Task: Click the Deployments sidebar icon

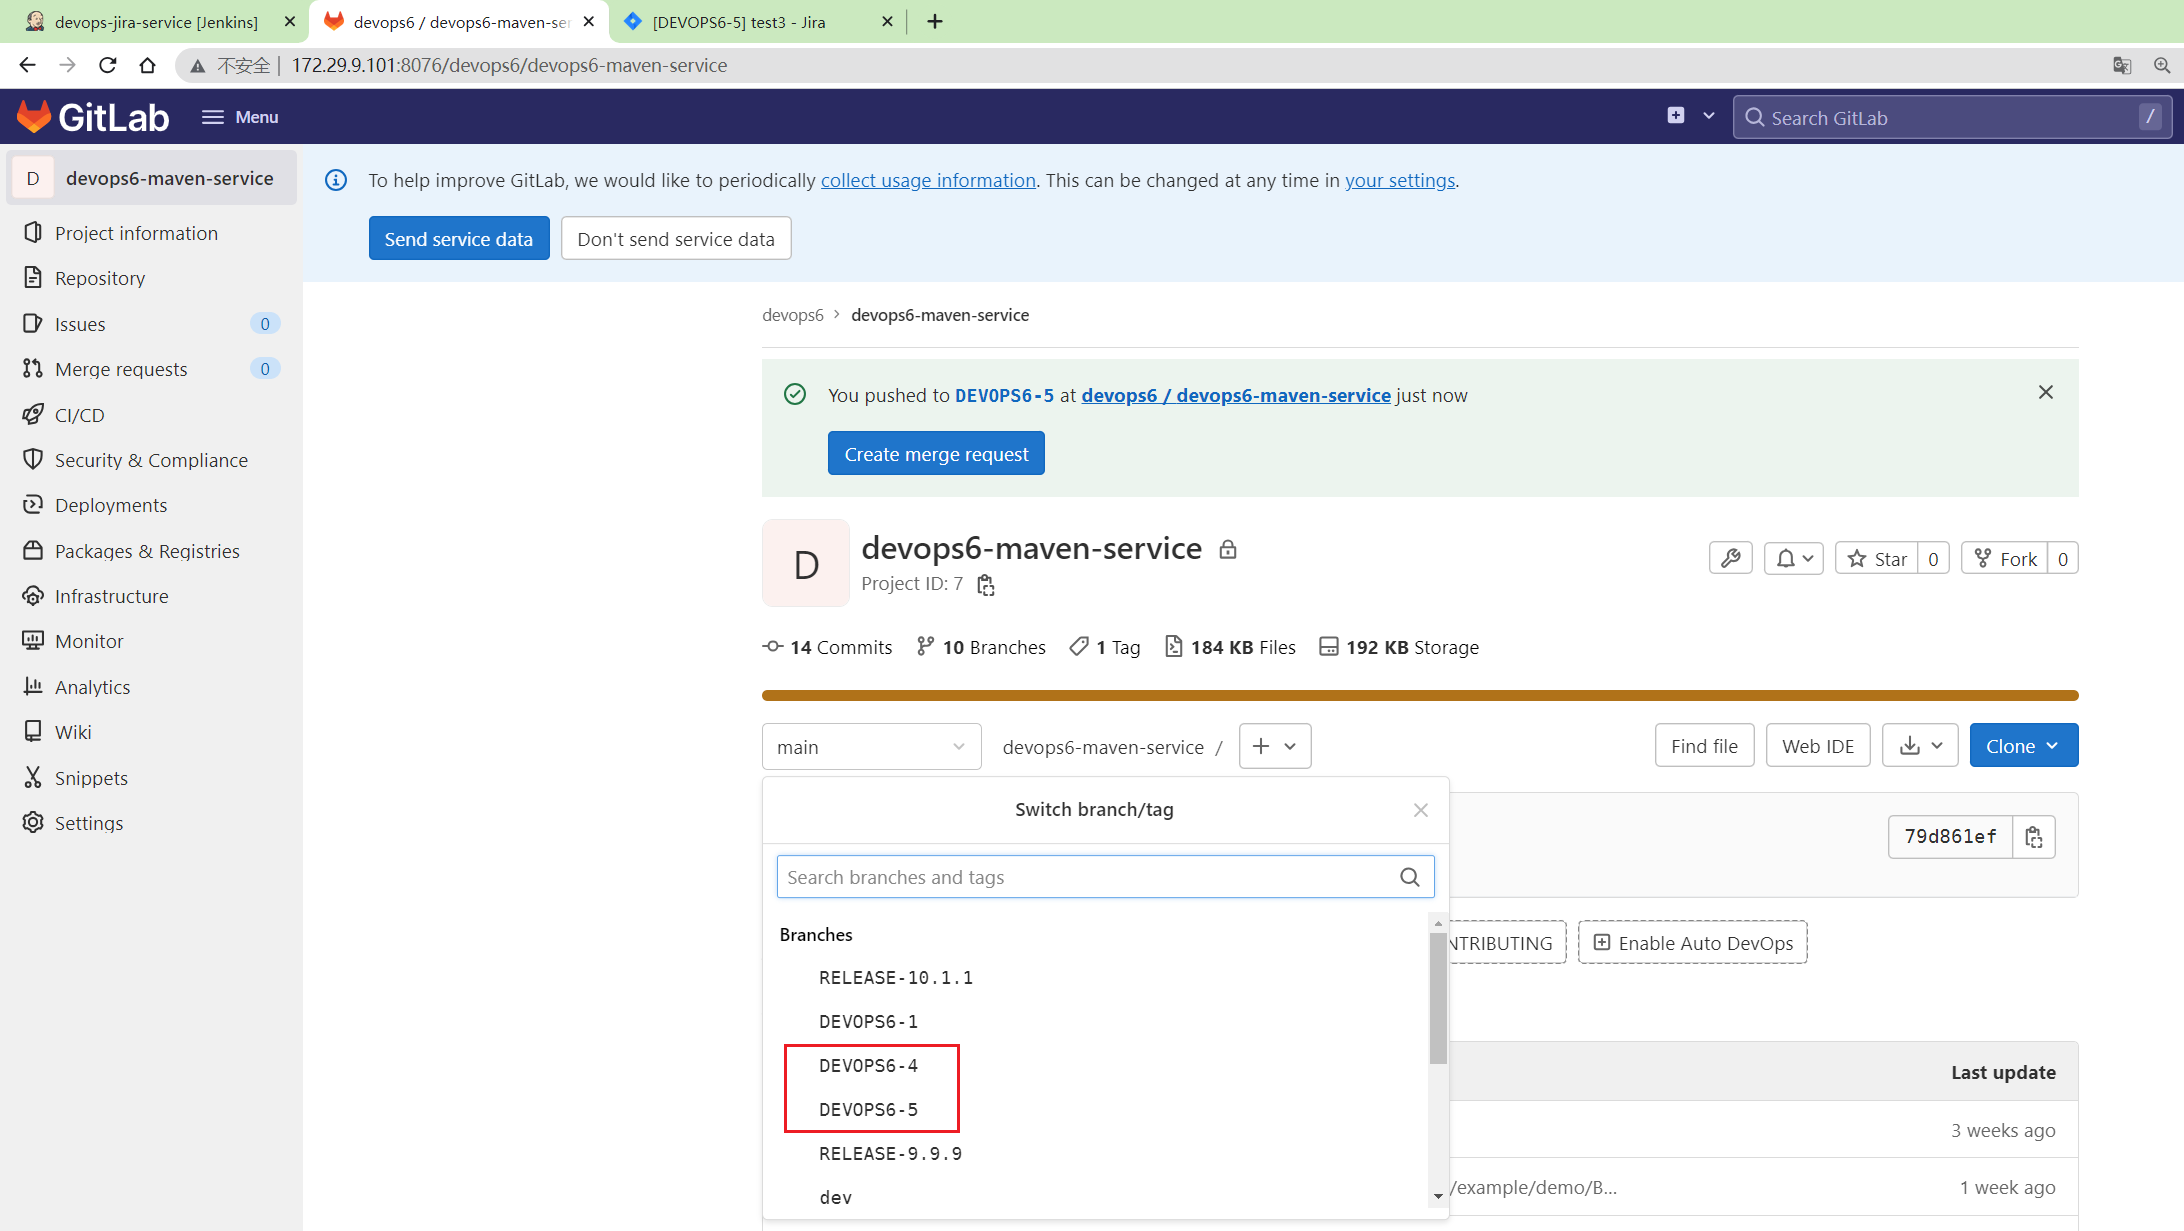Action: 33,505
